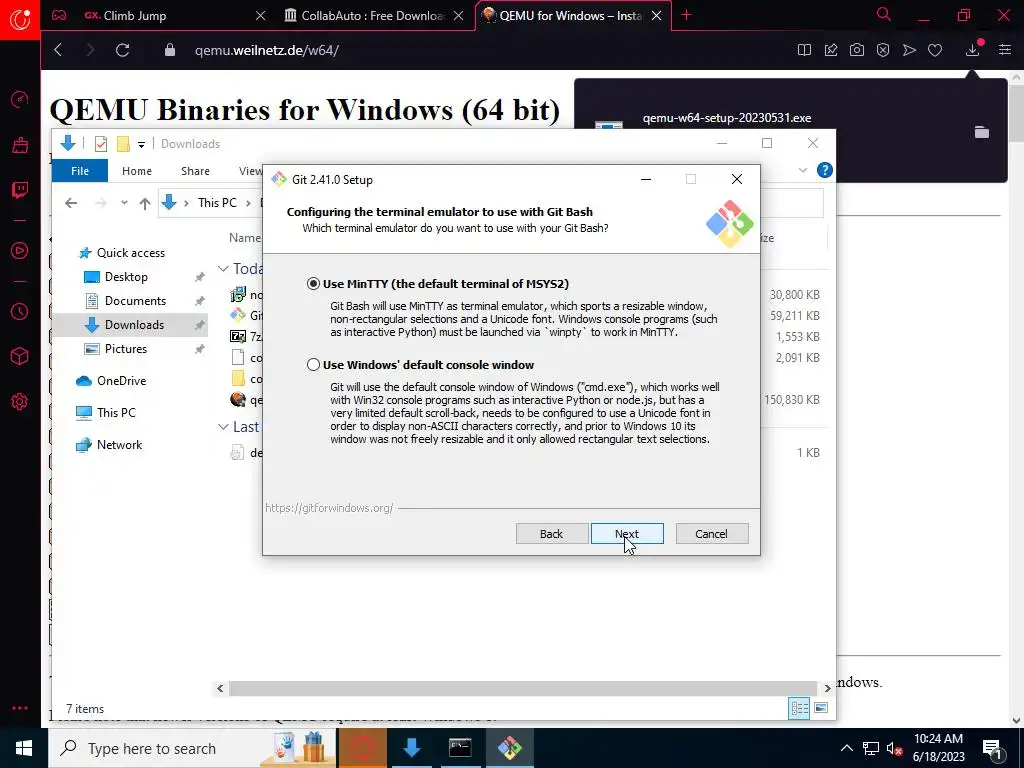Screen dimensions: 1024x768
Task: Click explorer back arrow
Action: pyautogui.click(x=71, y=203)
